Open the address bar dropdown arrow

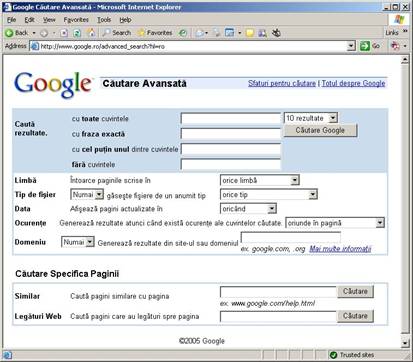click(351, 46)
